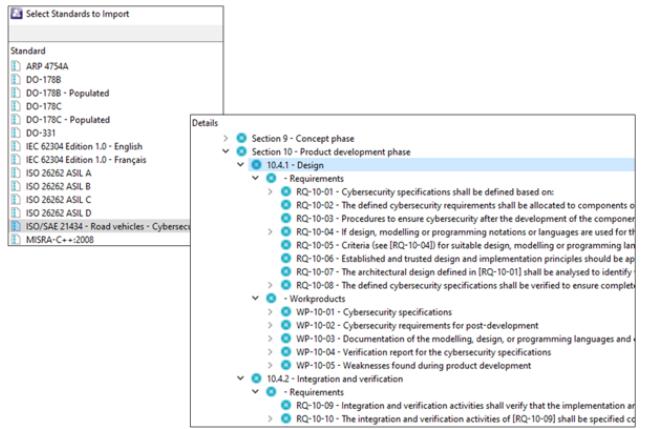This screenshot has height=429, width=648.
Task: Click the document icon beside DO-178B - Populated
Action: [x=16, y=93]
